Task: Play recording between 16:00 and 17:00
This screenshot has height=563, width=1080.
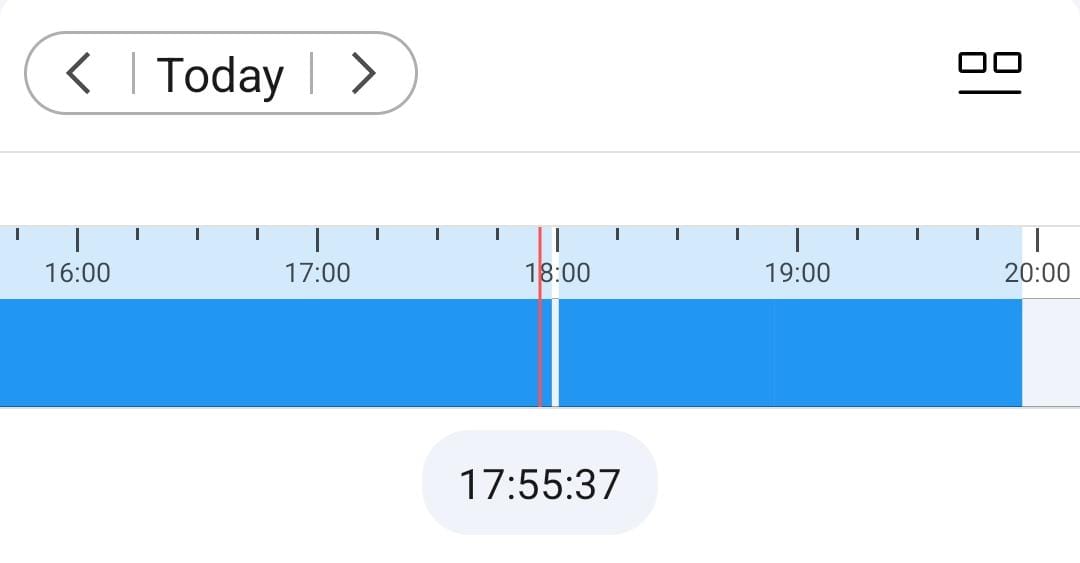Action: [x=198, y=353]
